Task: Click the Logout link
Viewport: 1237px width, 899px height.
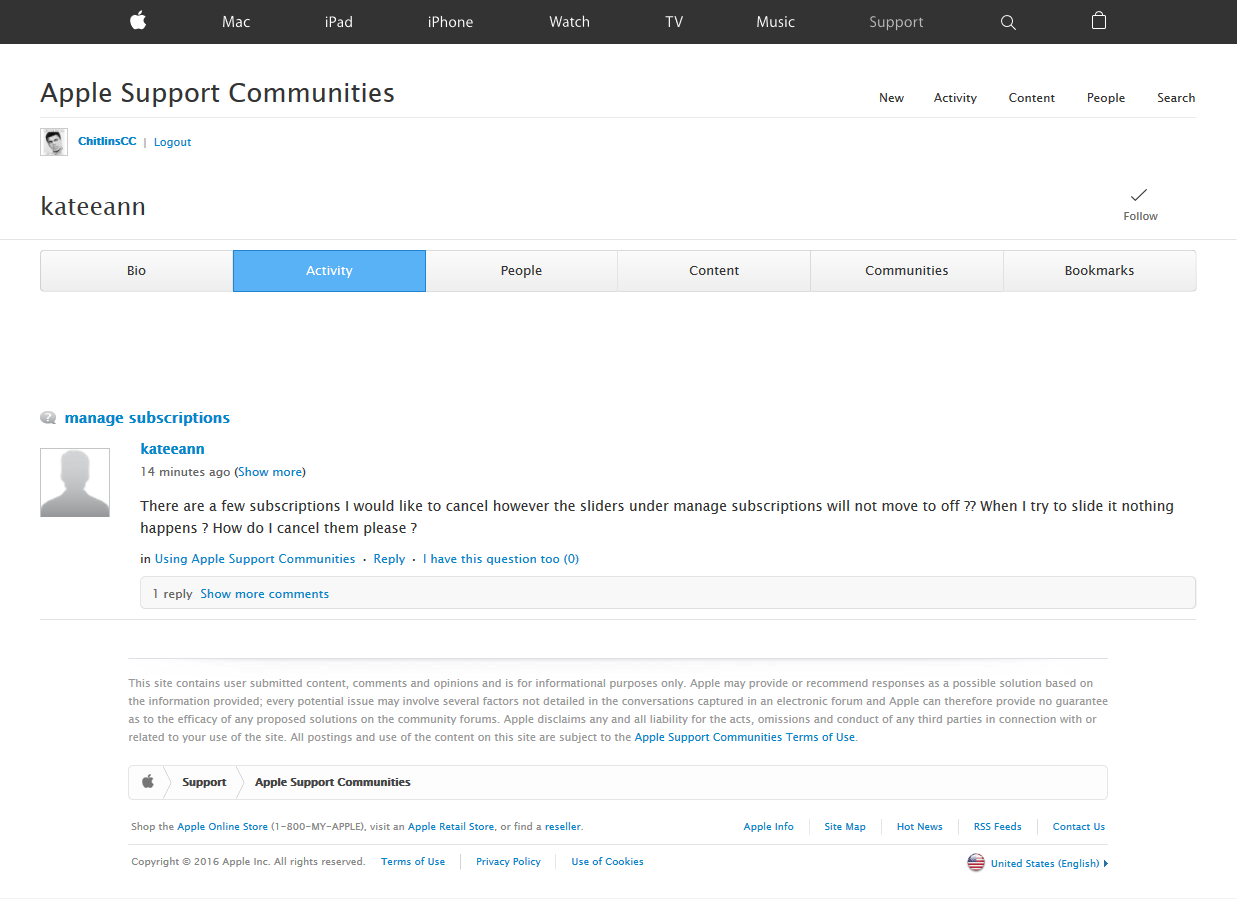Action: tap(172, 142)
